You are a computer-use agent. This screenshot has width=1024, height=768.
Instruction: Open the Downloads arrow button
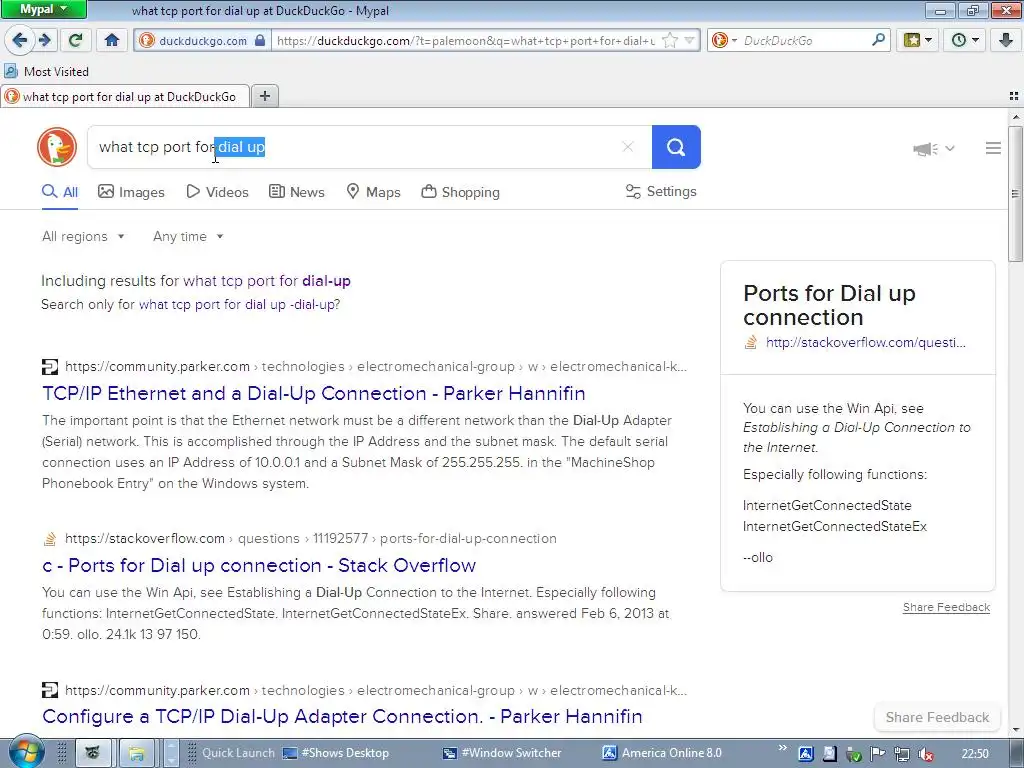click(x=1006, y=40)
